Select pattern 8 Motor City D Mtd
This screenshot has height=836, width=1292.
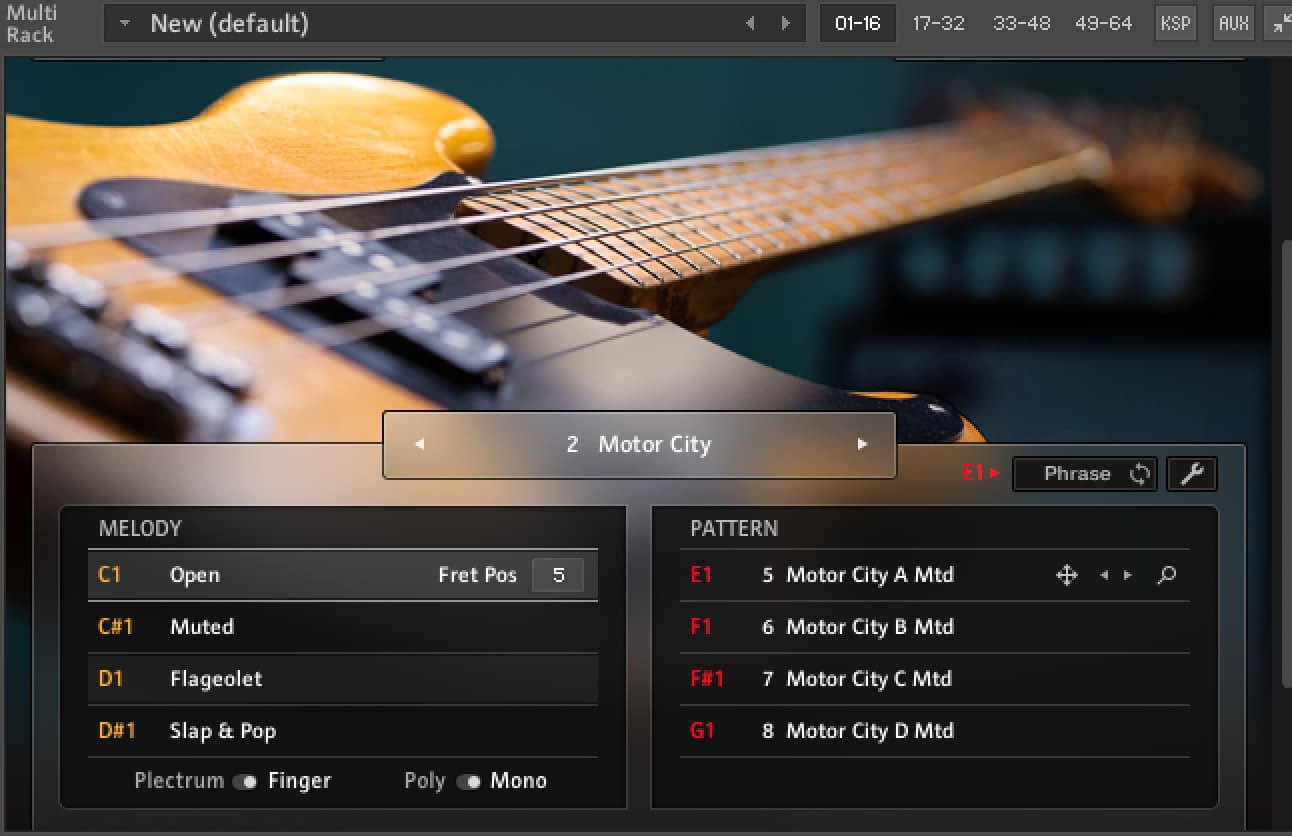coord(935,731)
